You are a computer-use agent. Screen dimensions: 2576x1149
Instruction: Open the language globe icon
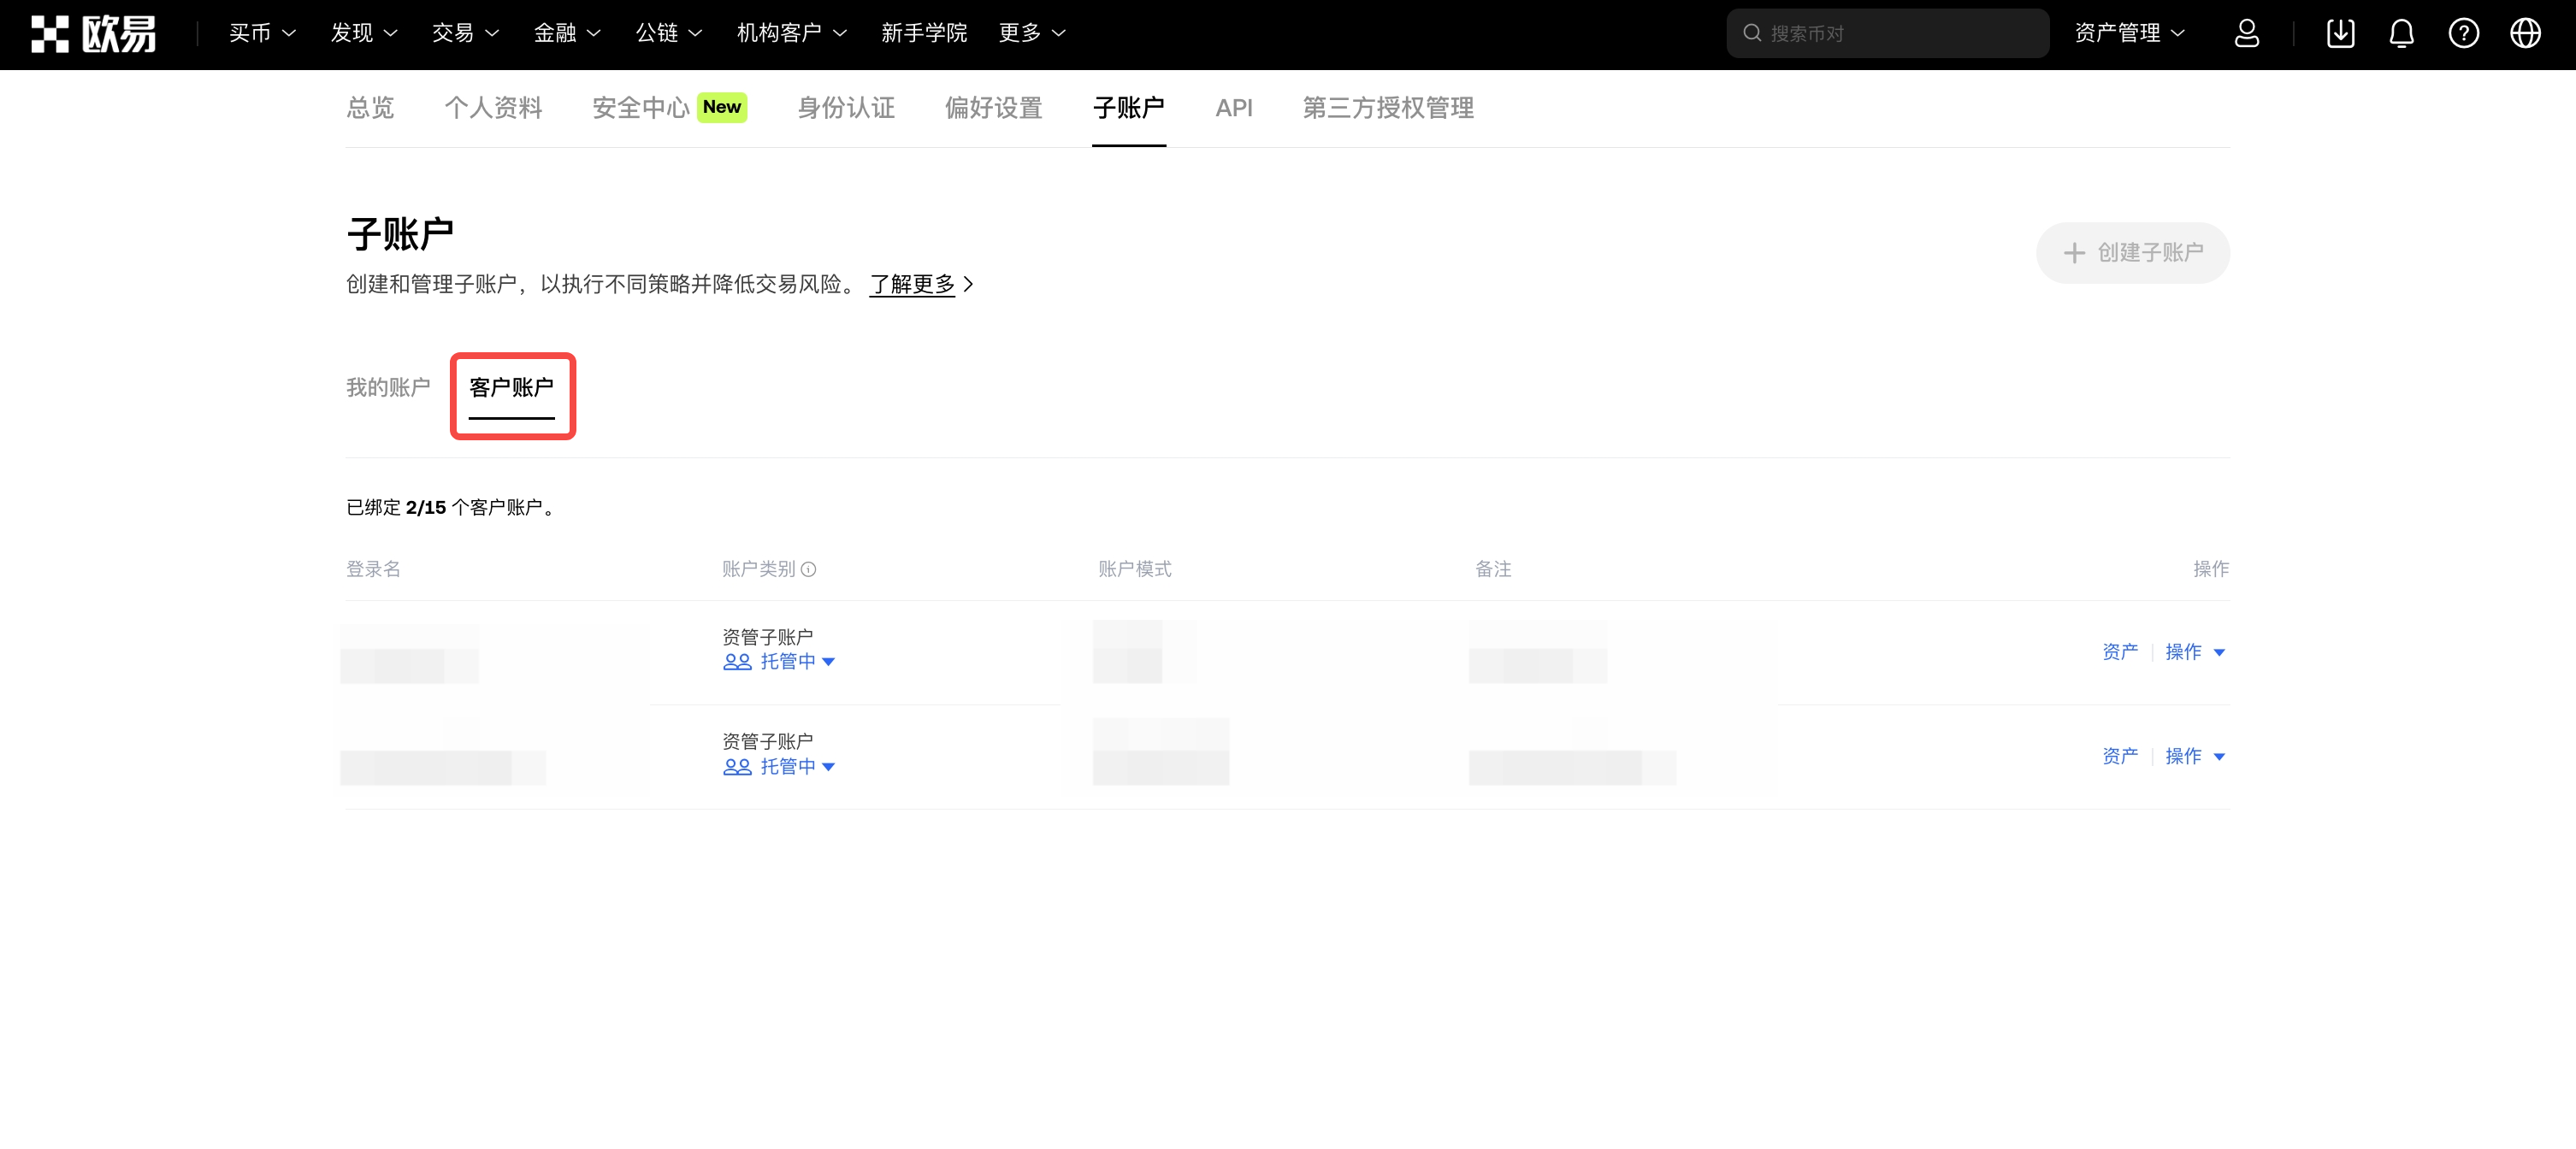(2525, 34)
